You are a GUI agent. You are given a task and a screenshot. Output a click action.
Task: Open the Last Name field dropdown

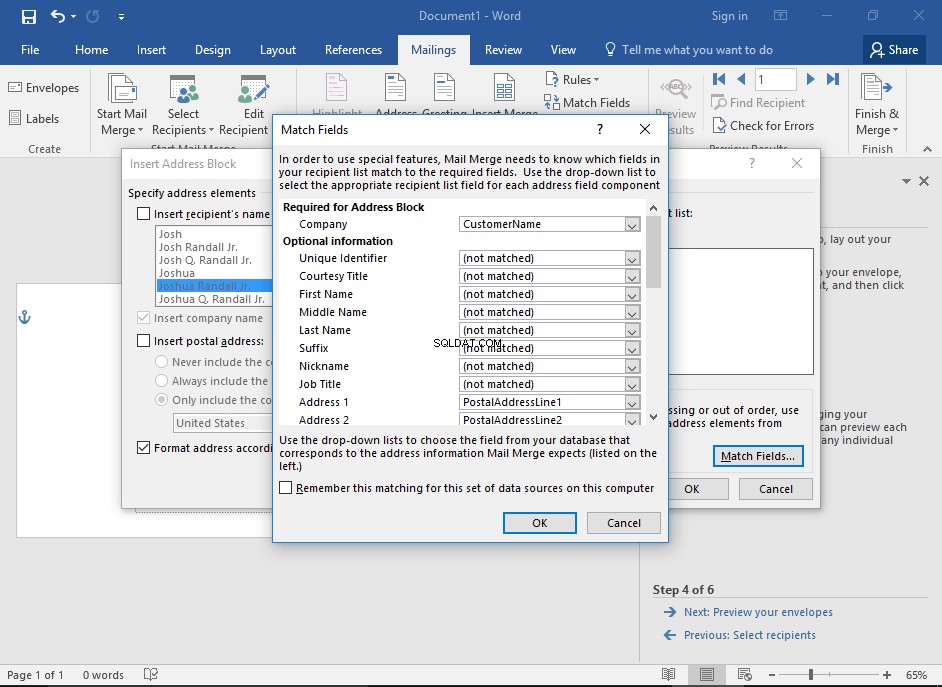tap(631, 331)
